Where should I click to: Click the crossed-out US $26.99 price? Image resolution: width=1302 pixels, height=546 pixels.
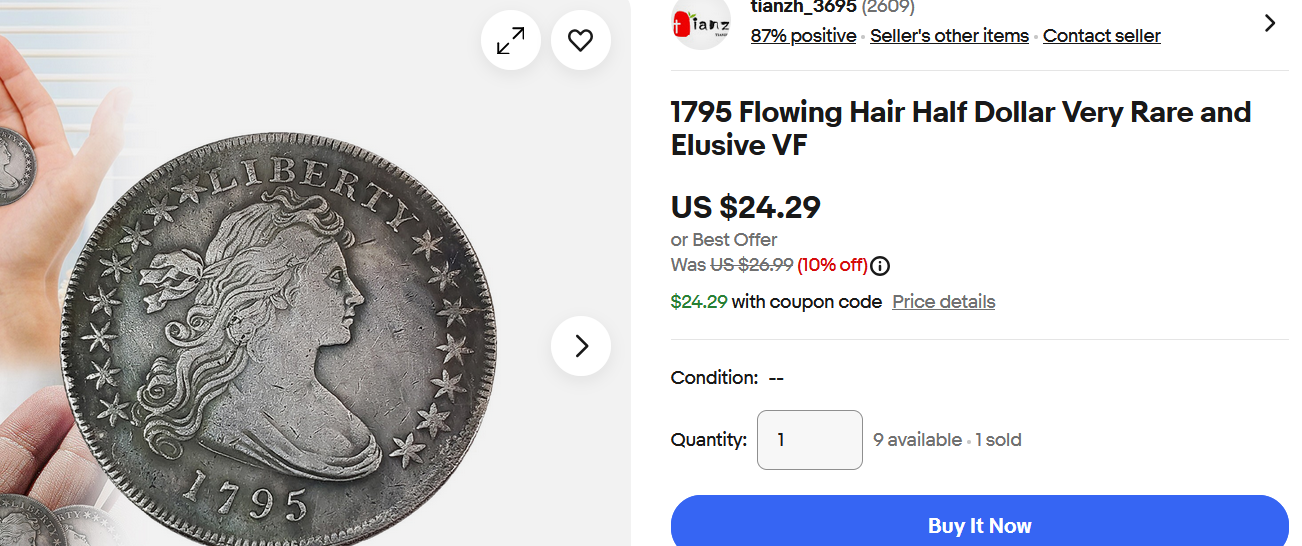click(x=751, y=265)
